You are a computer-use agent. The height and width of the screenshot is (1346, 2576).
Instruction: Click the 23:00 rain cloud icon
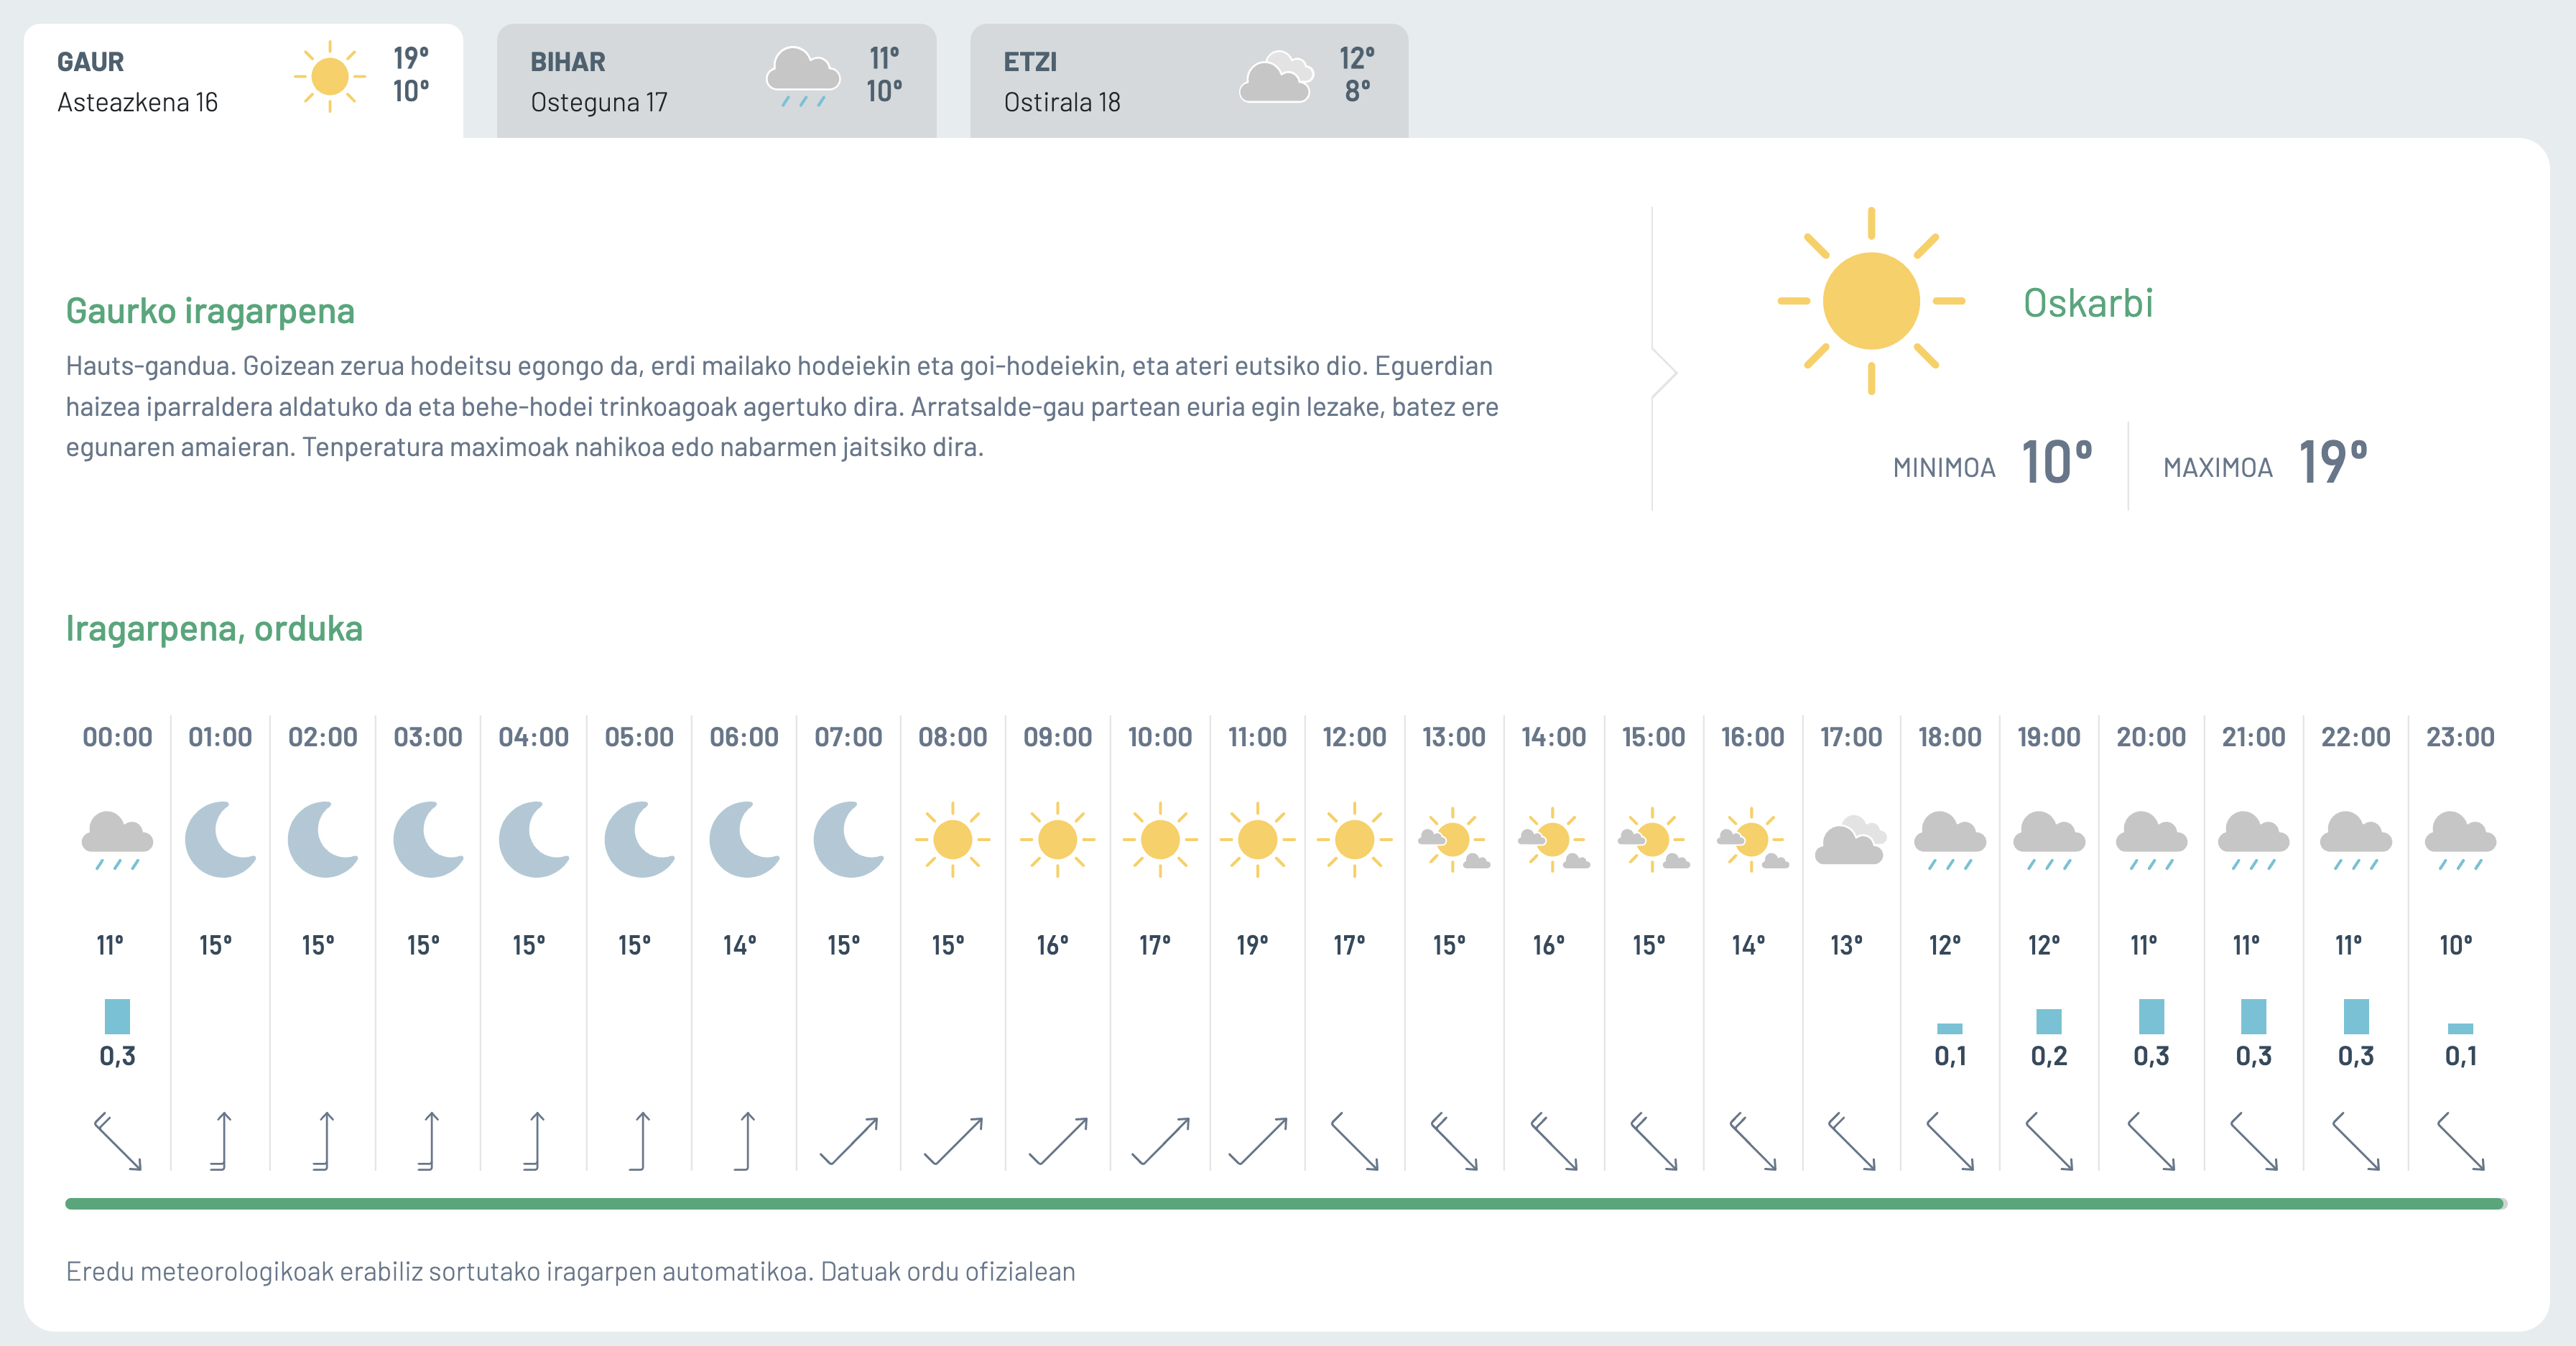coord(2460,840)
